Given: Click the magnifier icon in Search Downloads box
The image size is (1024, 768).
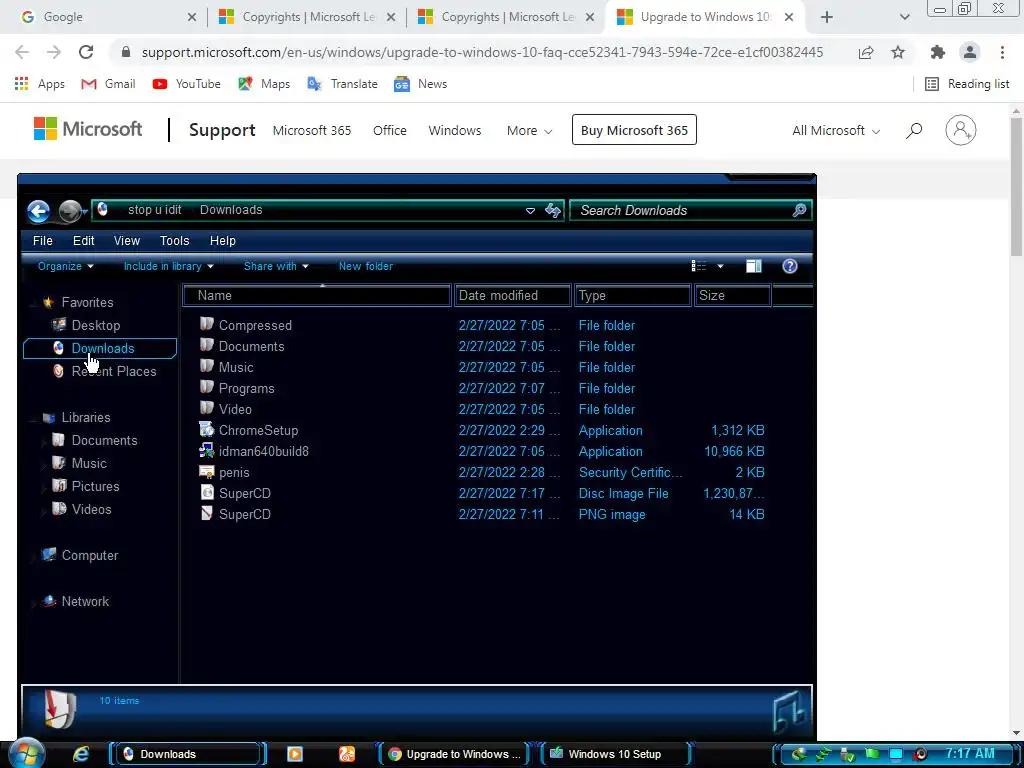Looking at the screenshot, I should point(799,210).
